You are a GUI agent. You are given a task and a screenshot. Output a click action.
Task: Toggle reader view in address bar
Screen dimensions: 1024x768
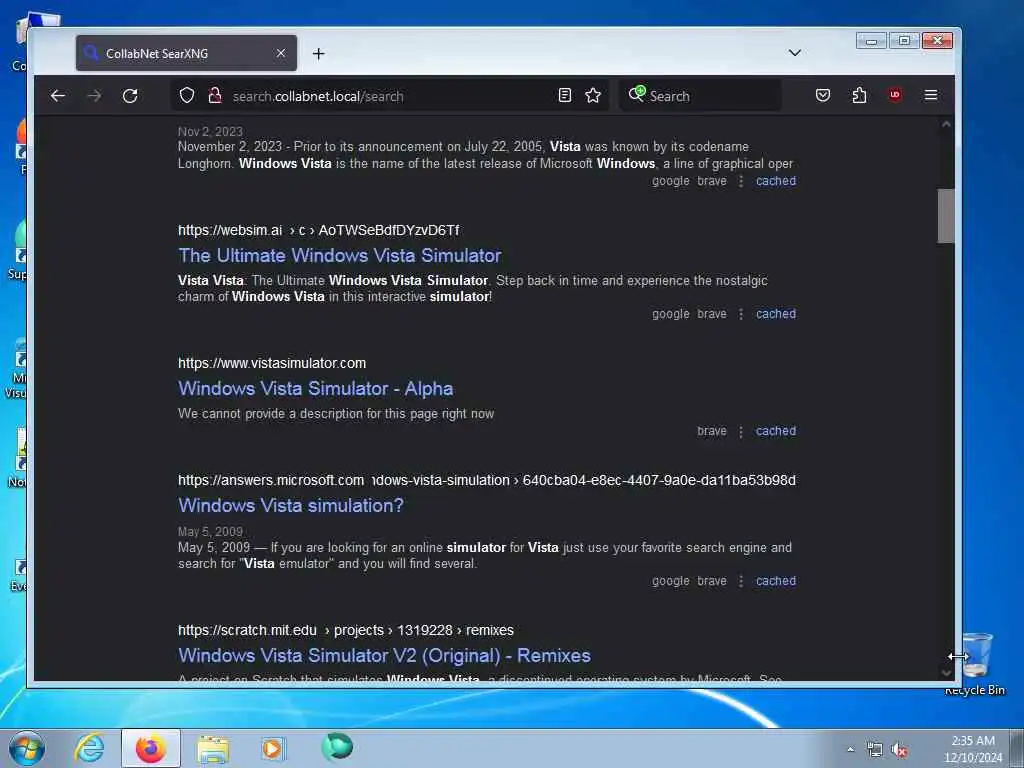click(565, 95)
